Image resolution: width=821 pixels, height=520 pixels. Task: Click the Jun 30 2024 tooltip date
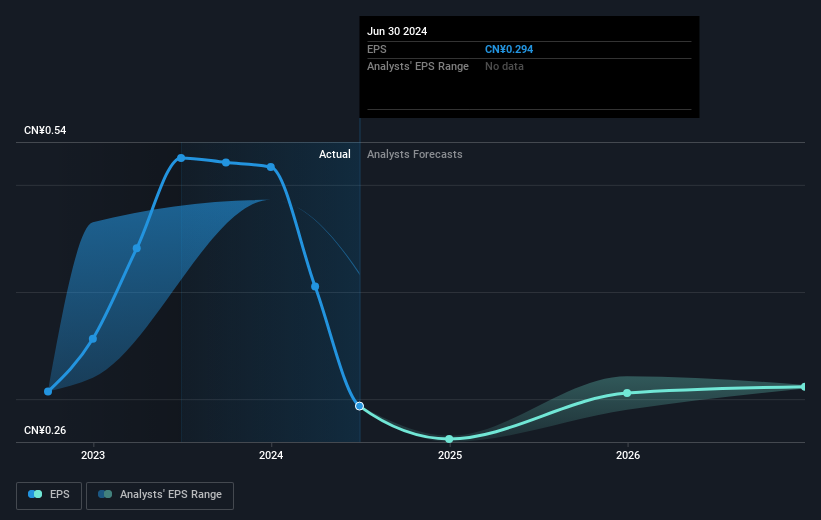tap(397, 31)
